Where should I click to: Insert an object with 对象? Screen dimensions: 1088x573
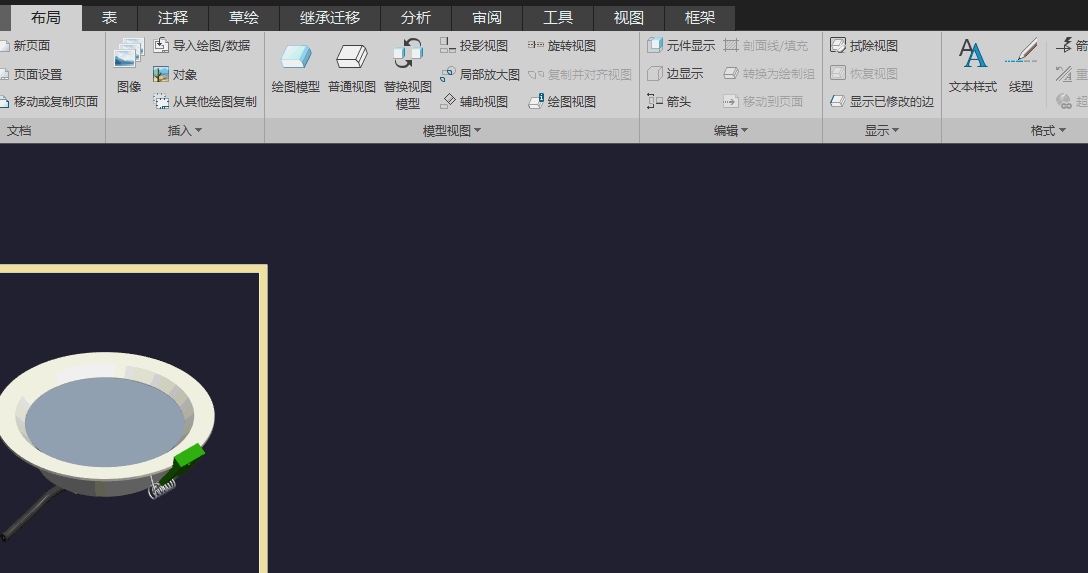175,74
